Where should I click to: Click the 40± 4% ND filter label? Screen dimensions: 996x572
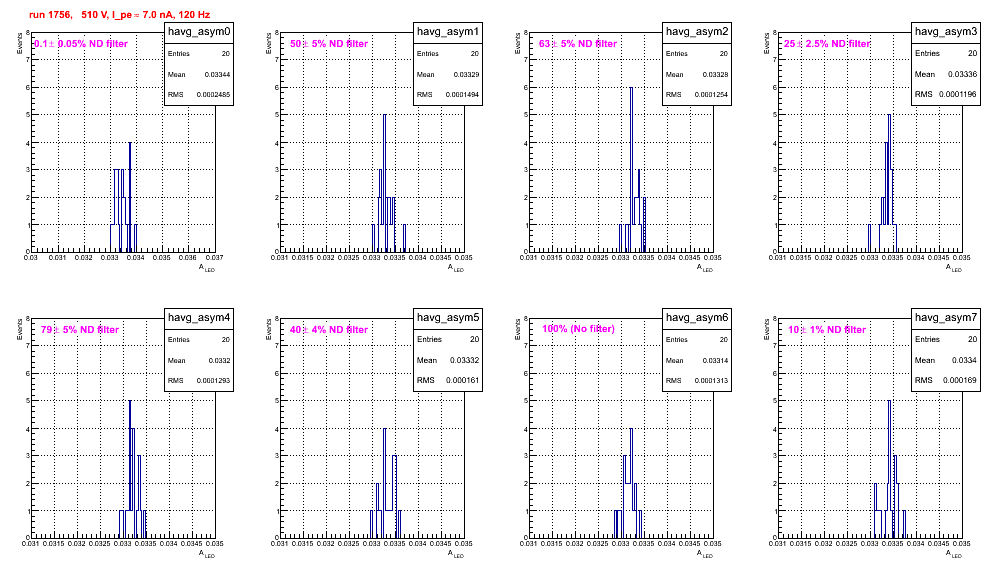pos(329,330)
